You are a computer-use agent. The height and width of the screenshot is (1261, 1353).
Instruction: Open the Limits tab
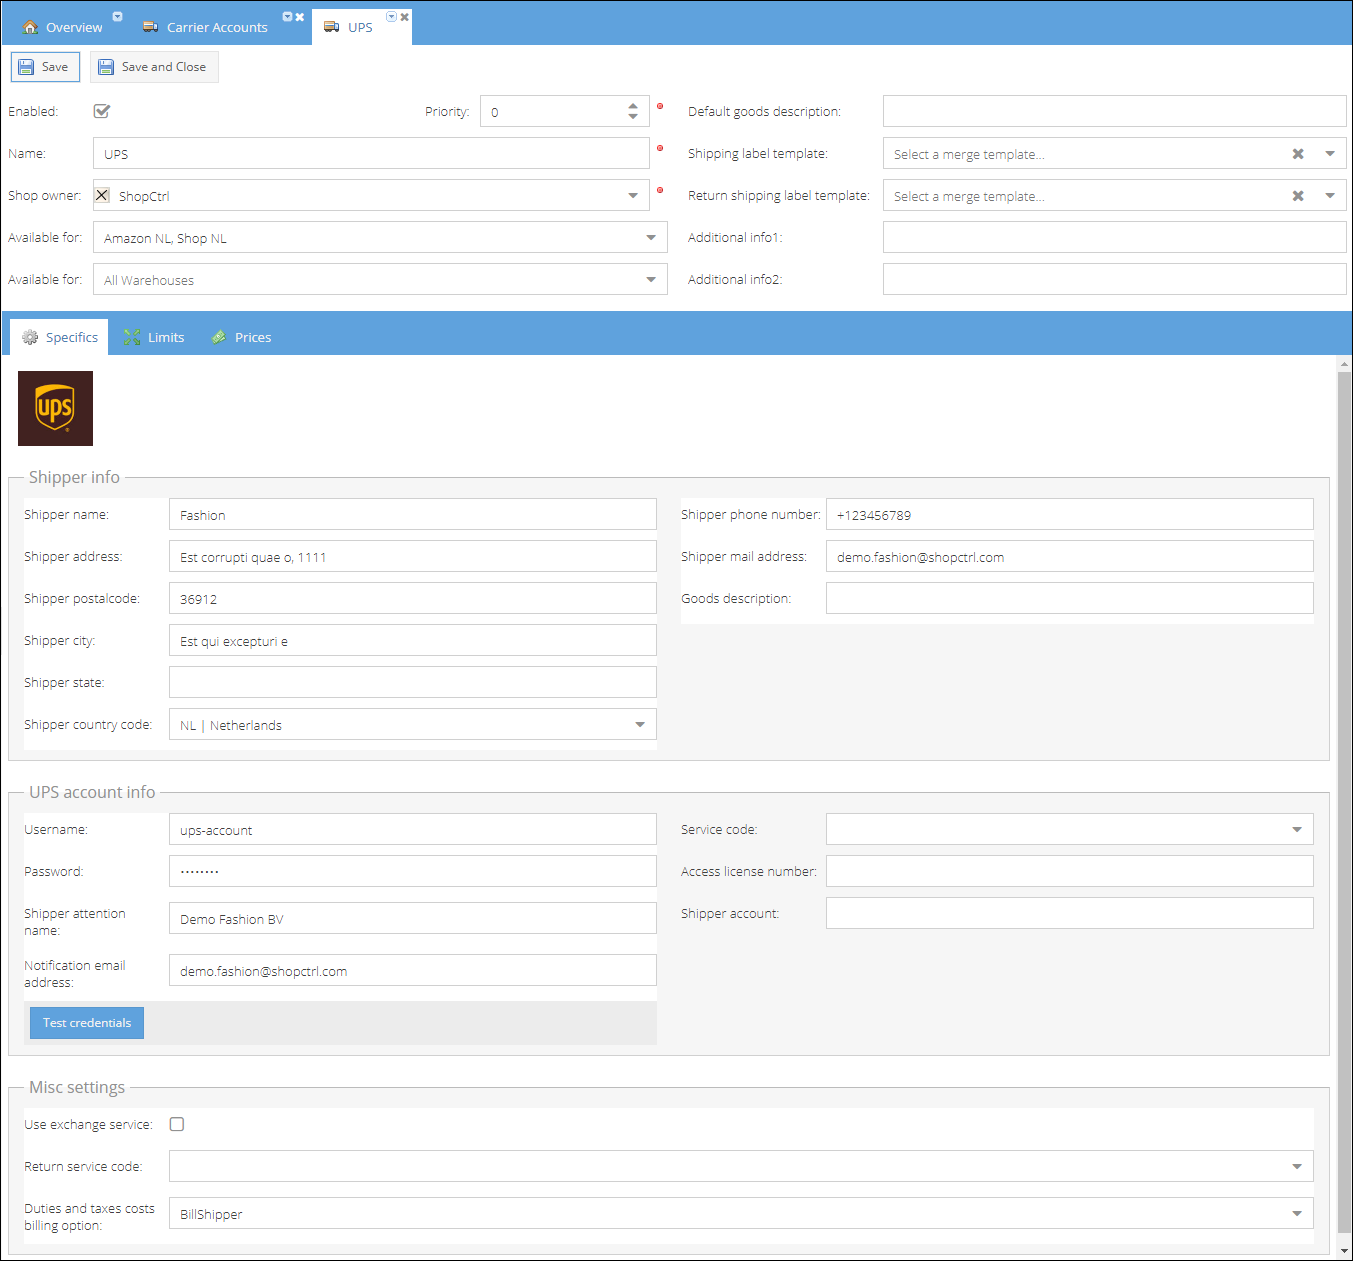click(154, 337)
